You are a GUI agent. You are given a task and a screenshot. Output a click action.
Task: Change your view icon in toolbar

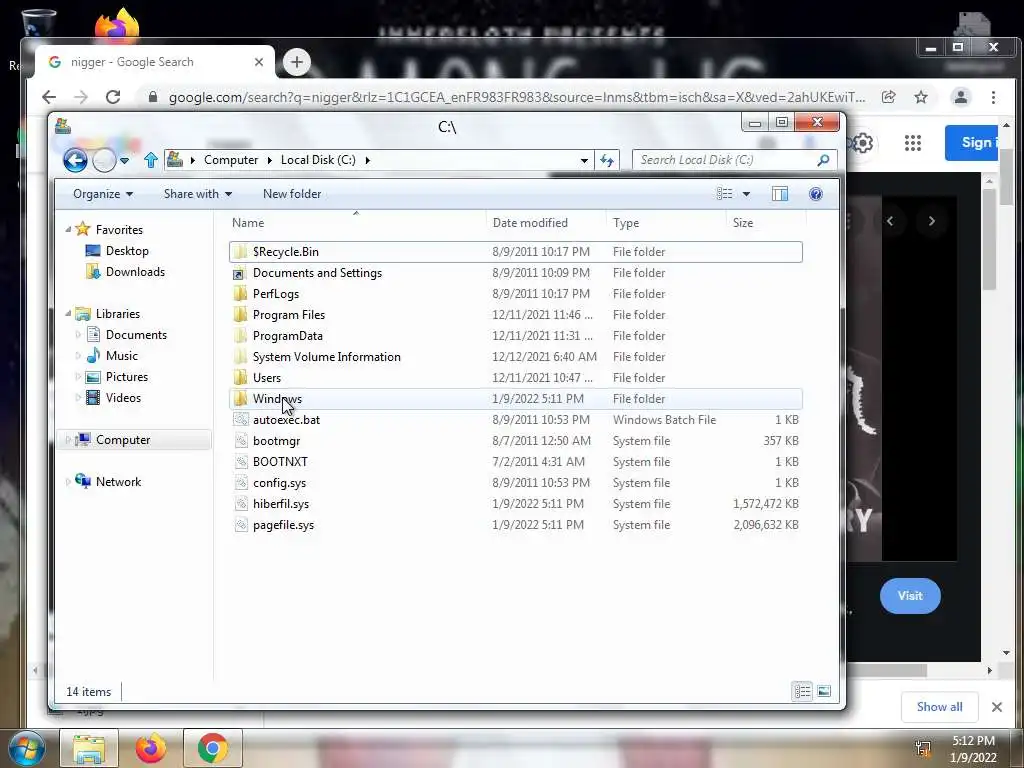(x=724, y=194)
